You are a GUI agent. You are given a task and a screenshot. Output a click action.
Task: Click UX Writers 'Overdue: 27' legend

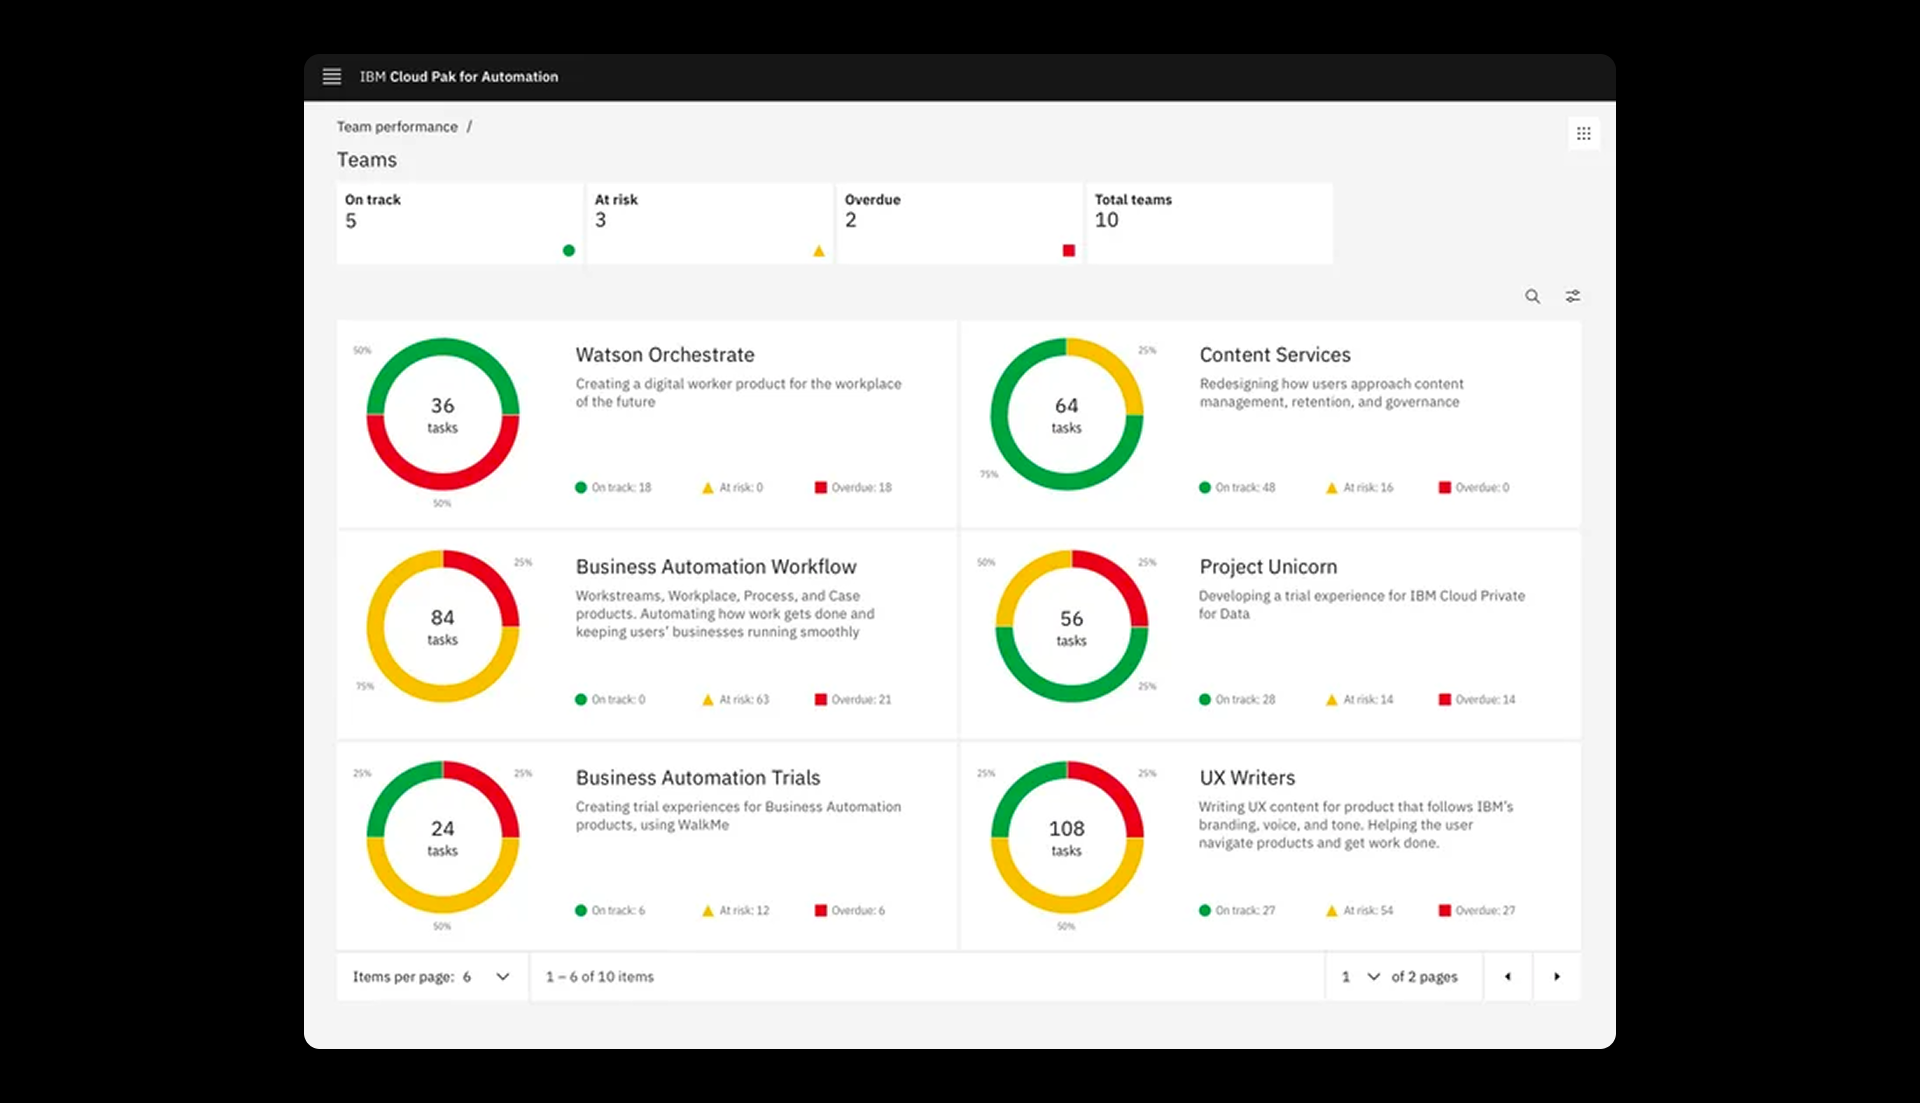tap(1477, 911)
